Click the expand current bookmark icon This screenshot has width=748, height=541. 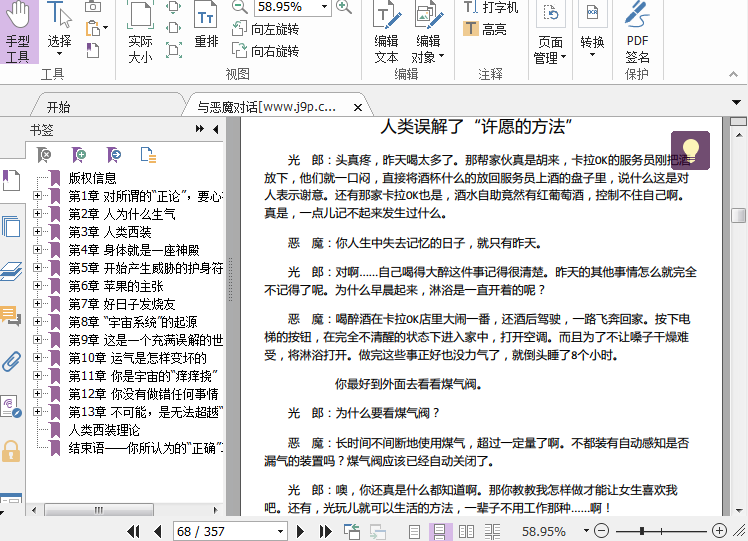[x=148, y=155]
